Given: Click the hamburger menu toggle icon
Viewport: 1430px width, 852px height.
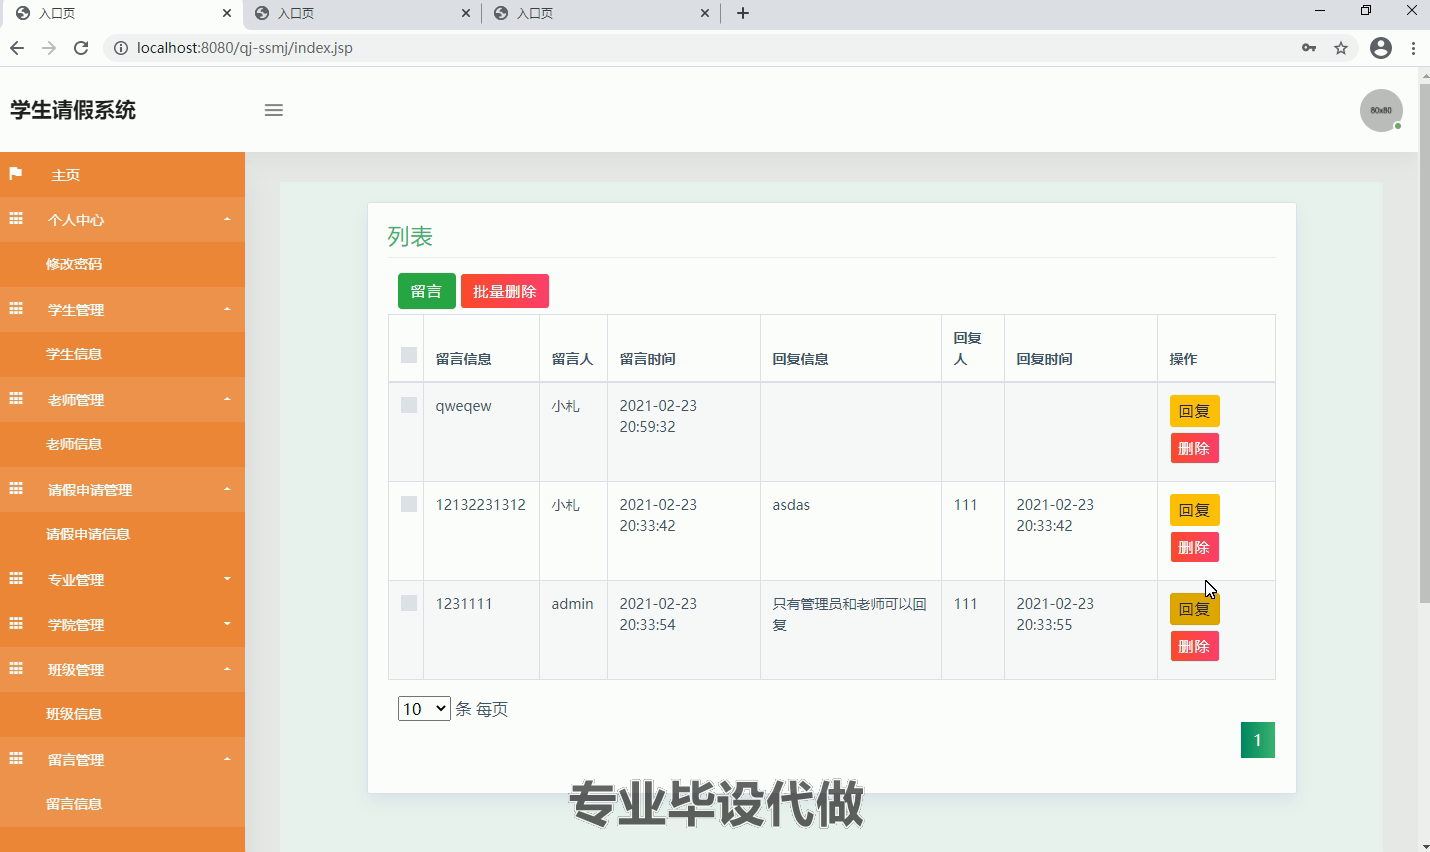Looking at the screenshot, I should [274, 110].
